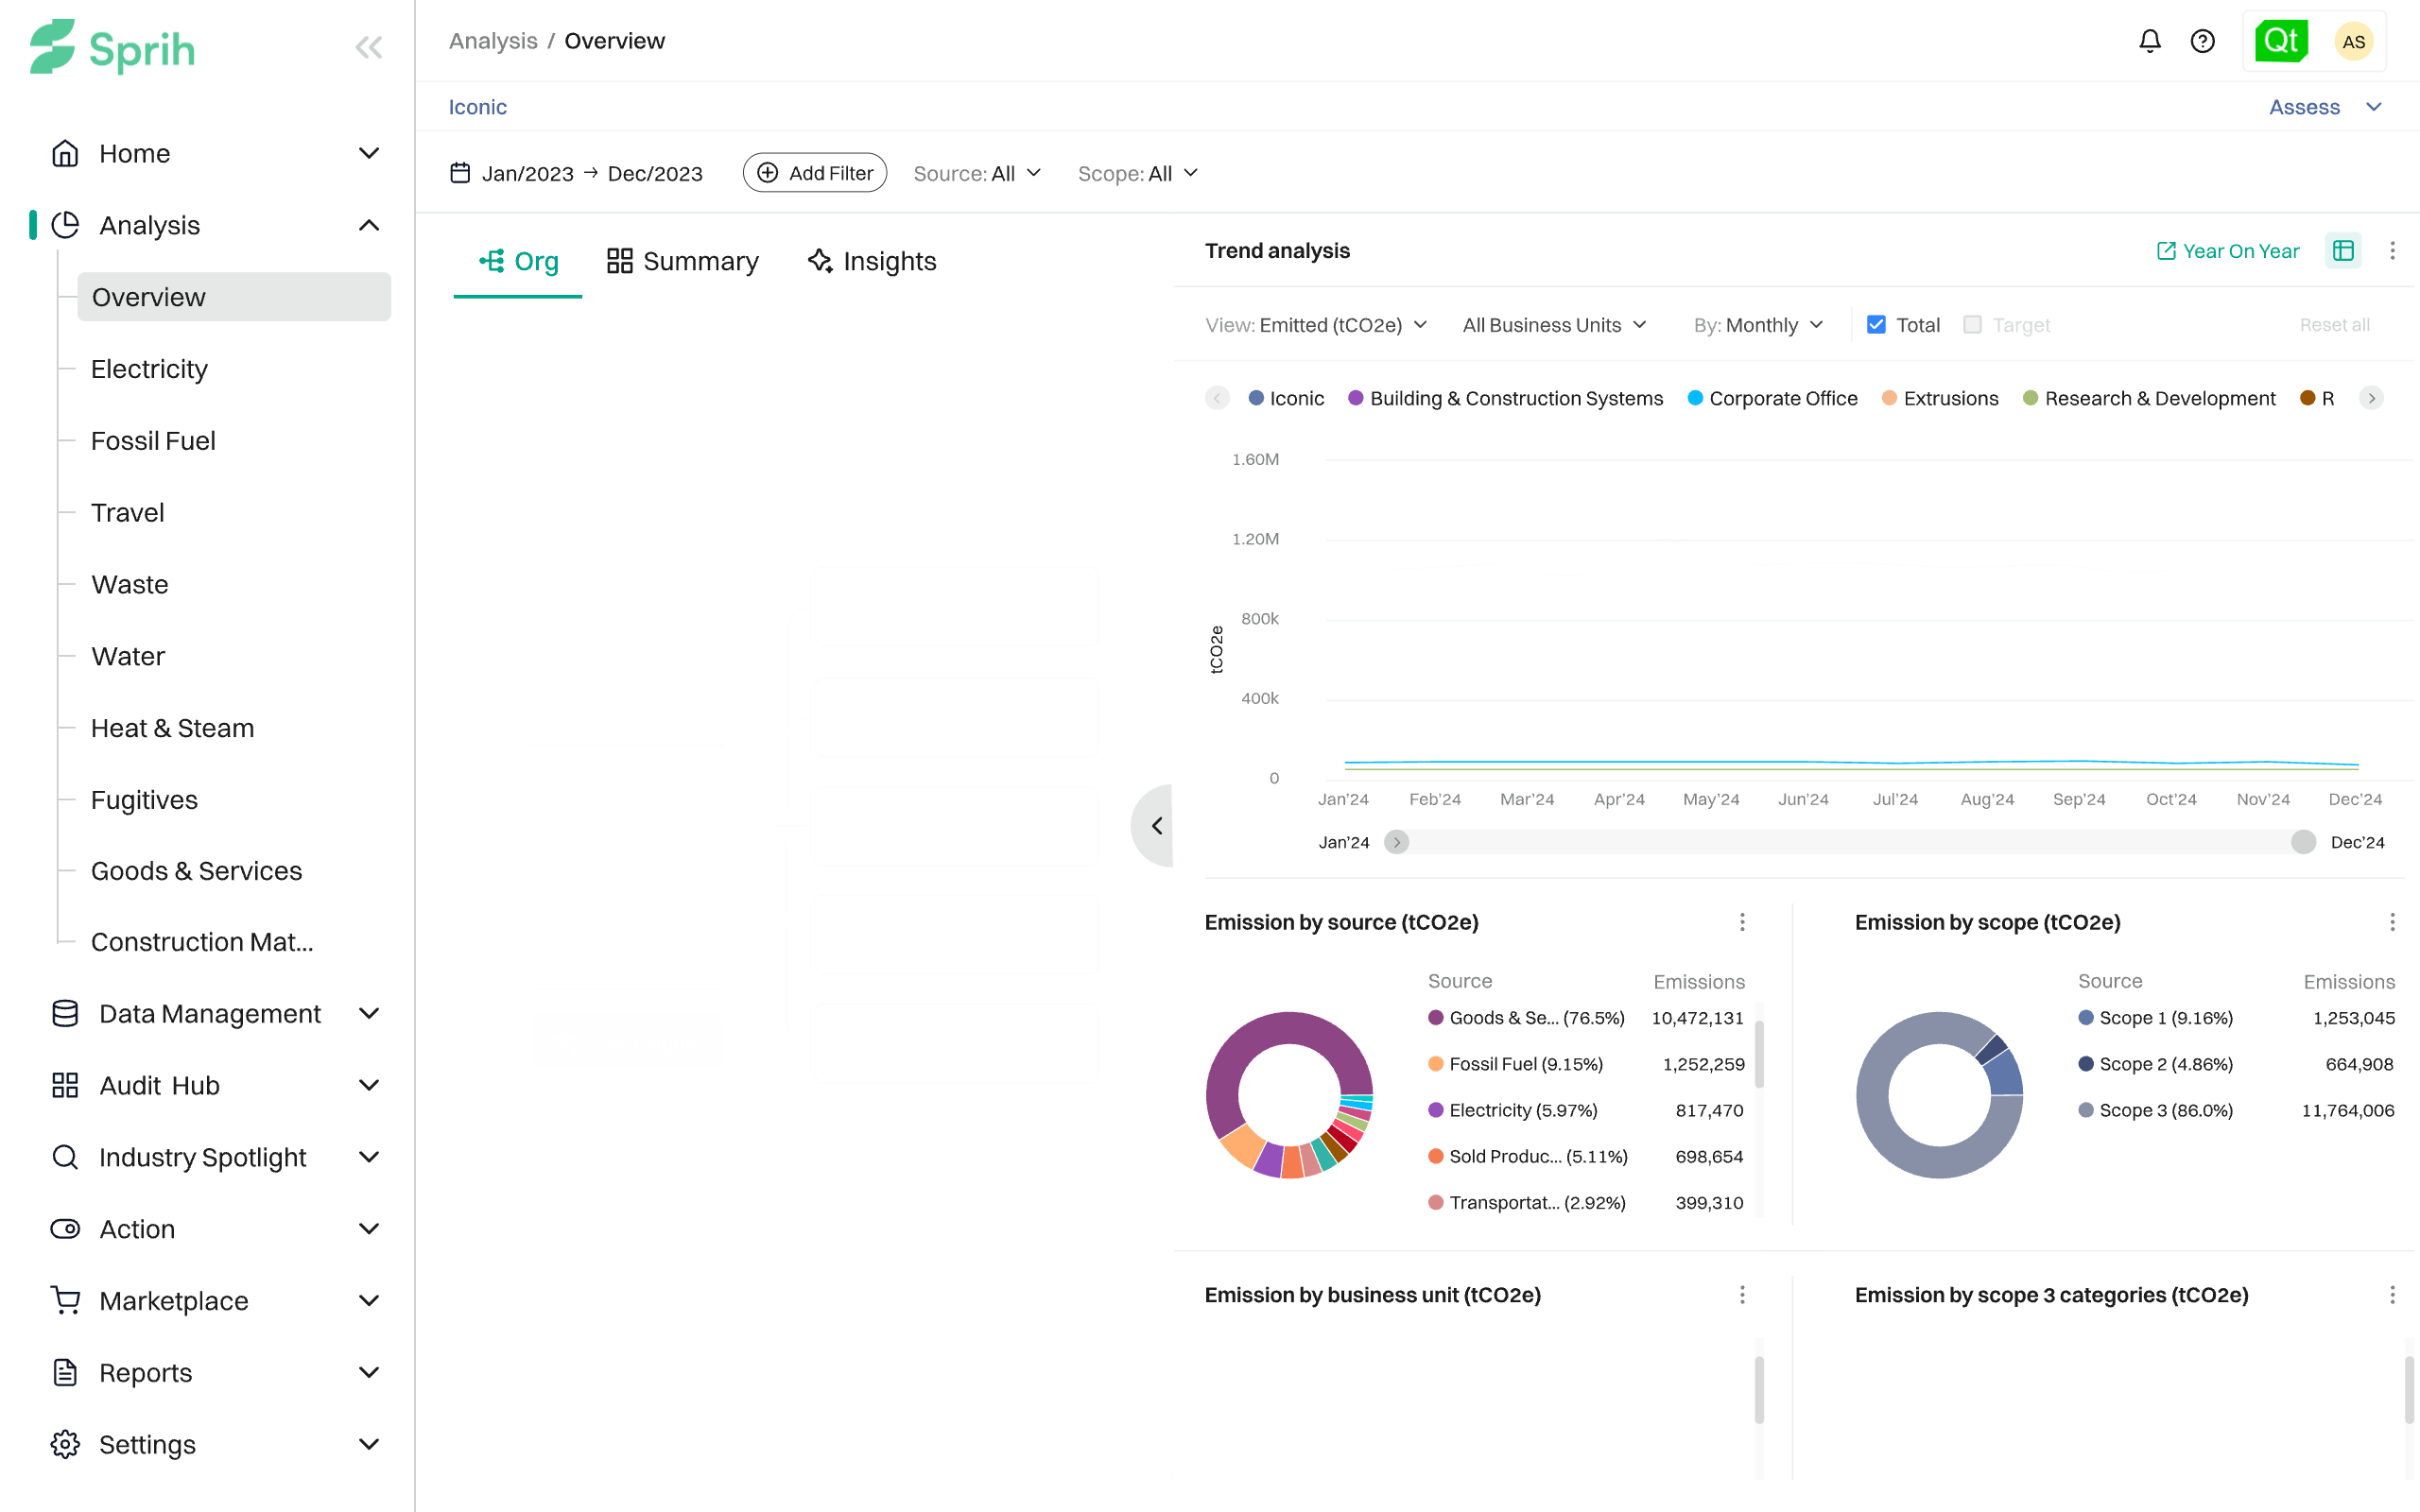Open the Assess dropdown
The width and height of the screenshot is (2420, 1512).
(x=2325, y=107)
